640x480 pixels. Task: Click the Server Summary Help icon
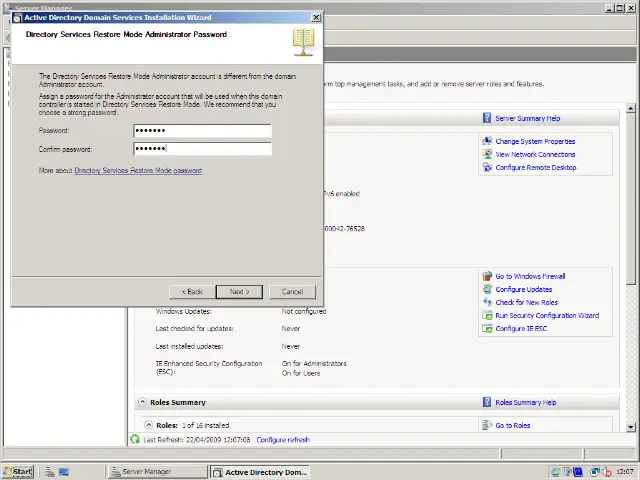pos(487,118)
